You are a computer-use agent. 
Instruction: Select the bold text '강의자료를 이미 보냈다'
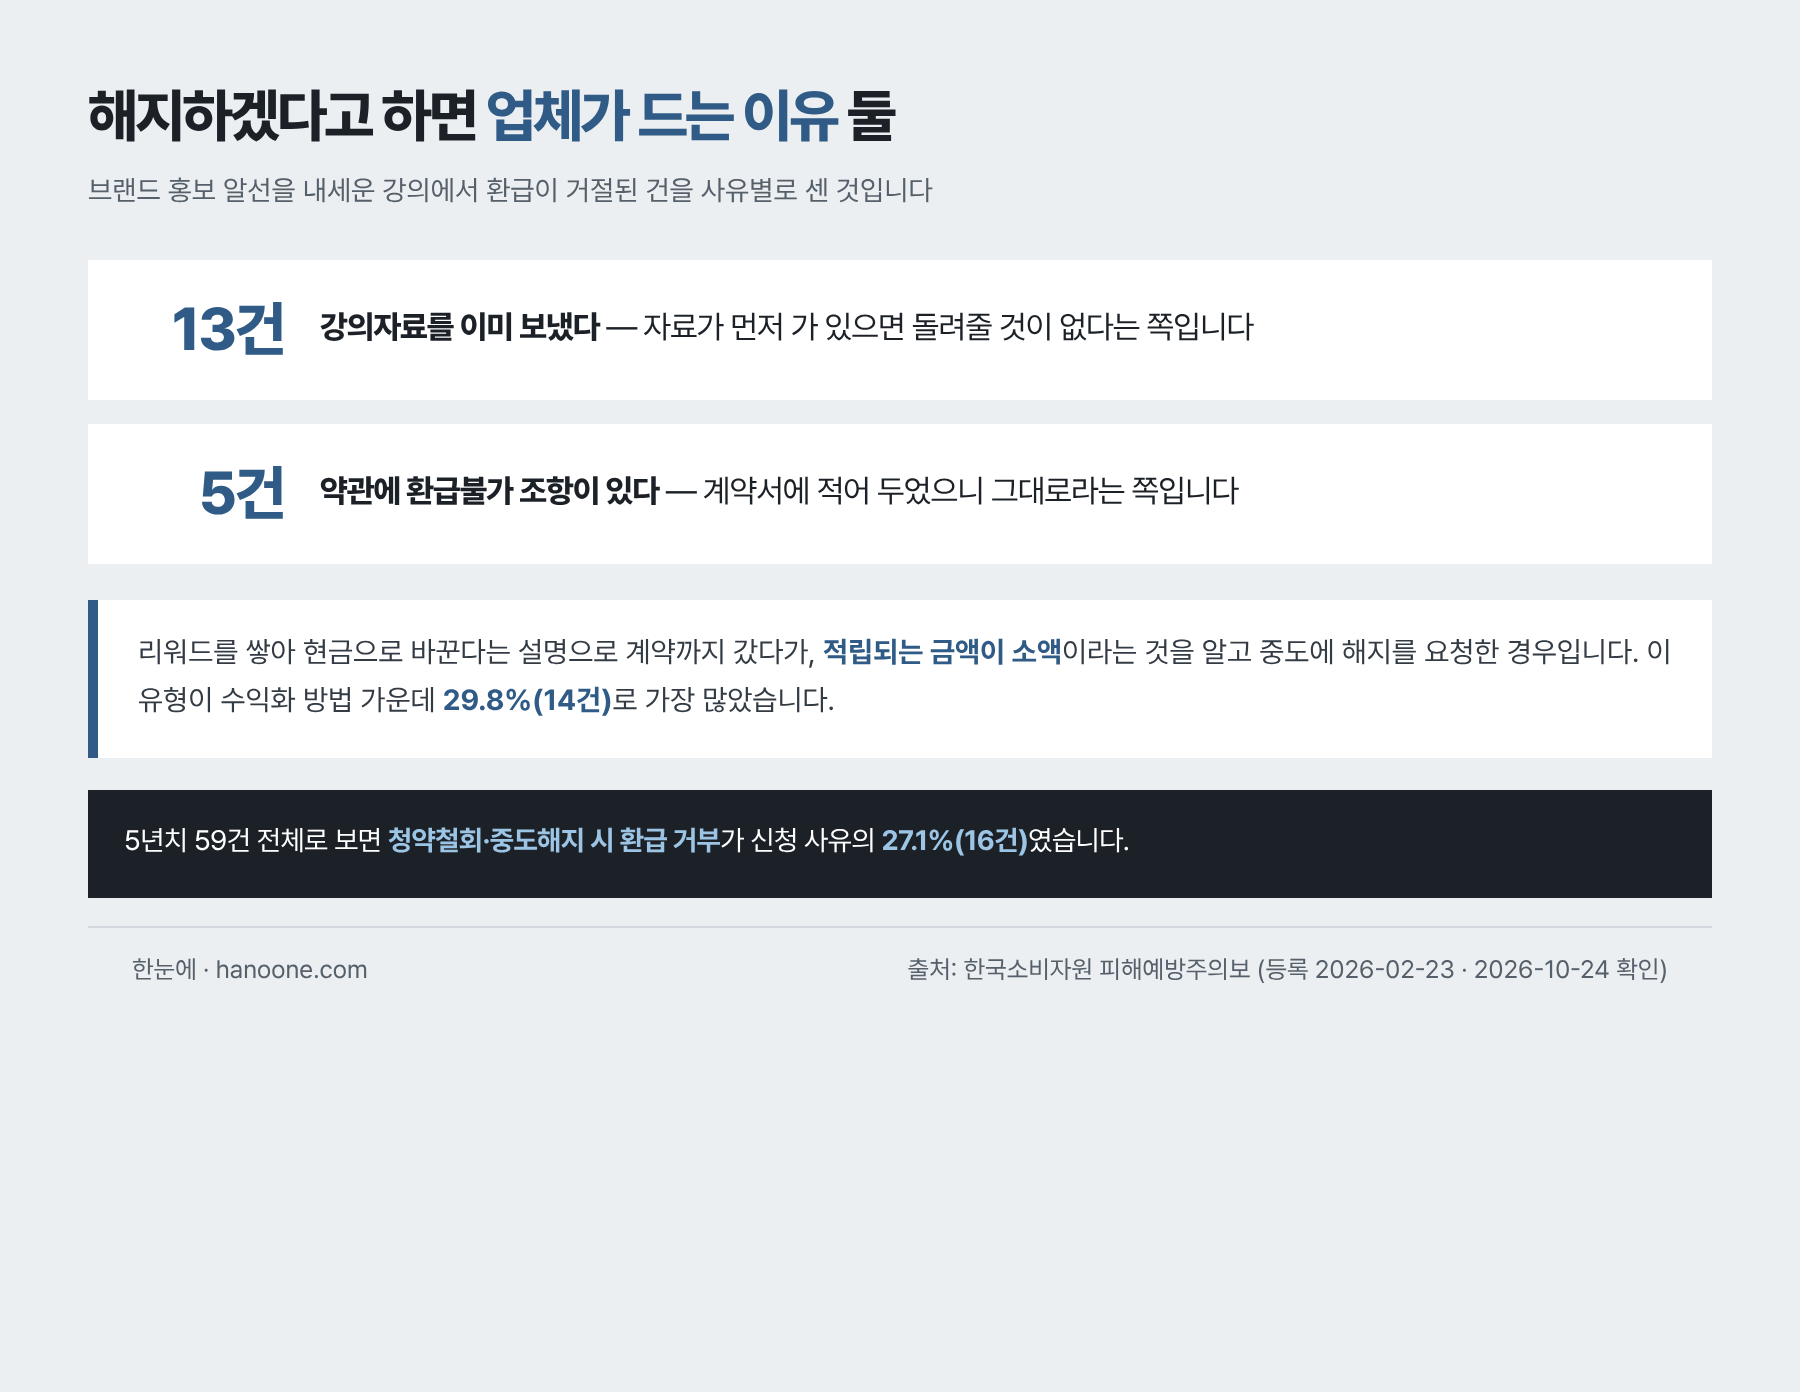pyautogui.click(x=460, y=327)
